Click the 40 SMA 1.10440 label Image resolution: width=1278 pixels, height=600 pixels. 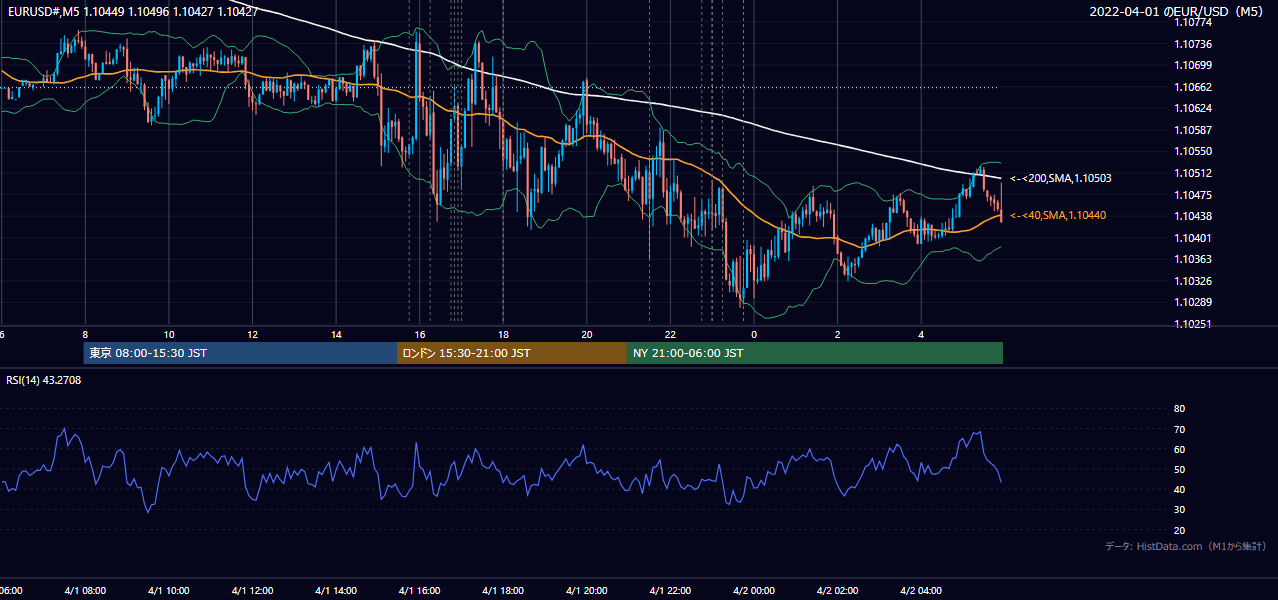(x=1058, y=215)
